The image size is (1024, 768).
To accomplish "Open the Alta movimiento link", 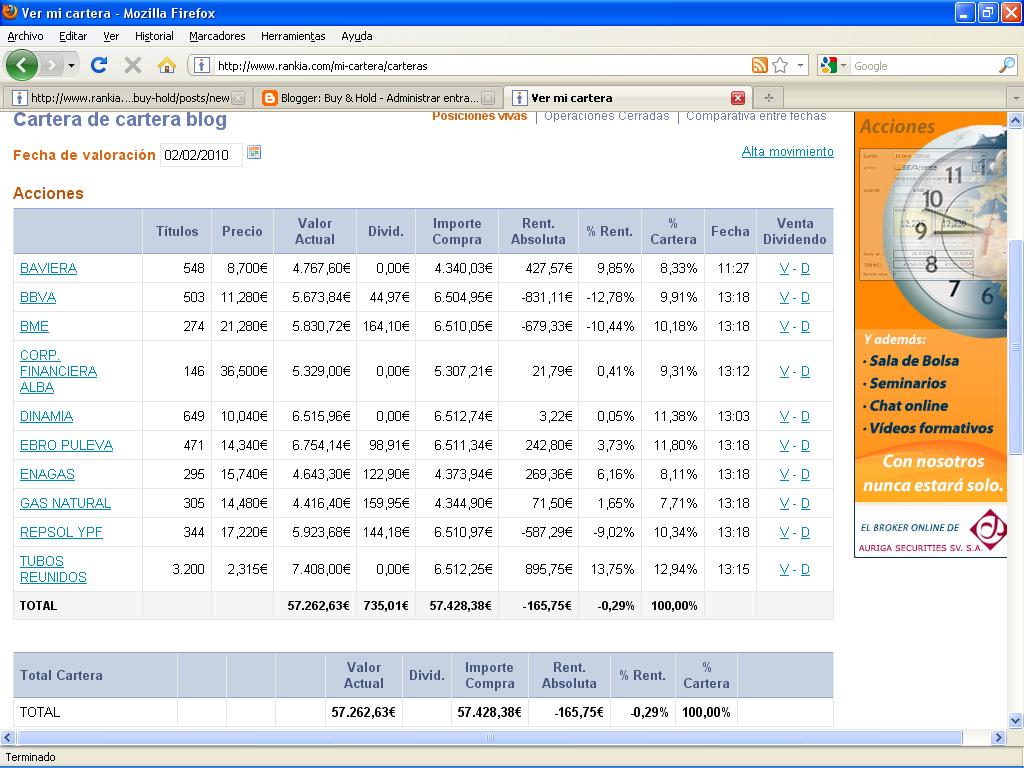I will (787, 152).
